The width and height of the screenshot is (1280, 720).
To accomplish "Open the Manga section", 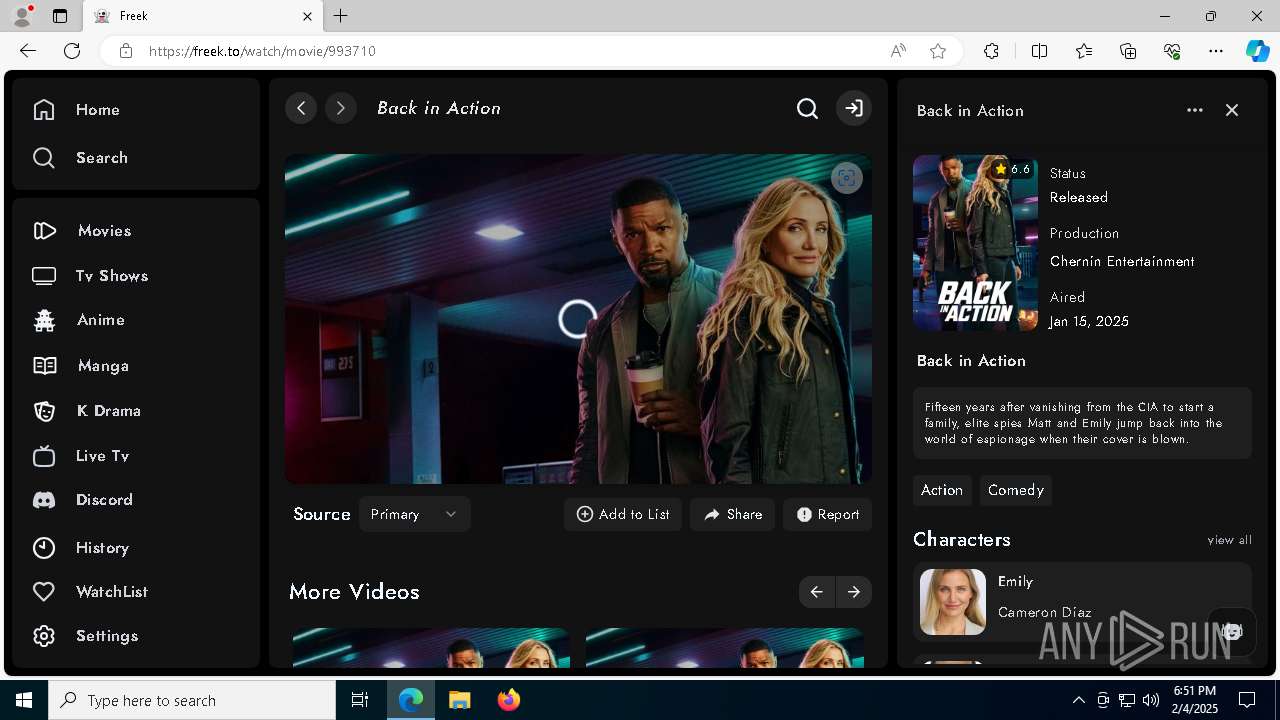I will 80,366.
